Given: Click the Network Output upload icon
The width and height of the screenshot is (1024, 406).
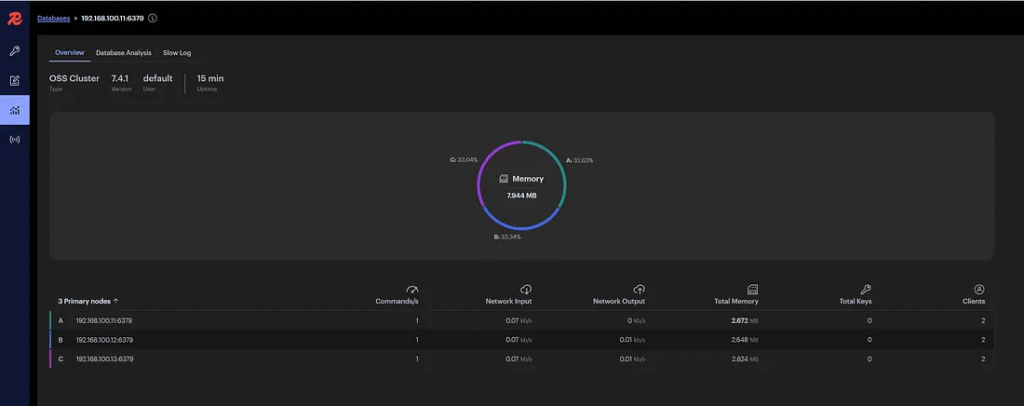Looking at the screenshot, I should (639, 289).
